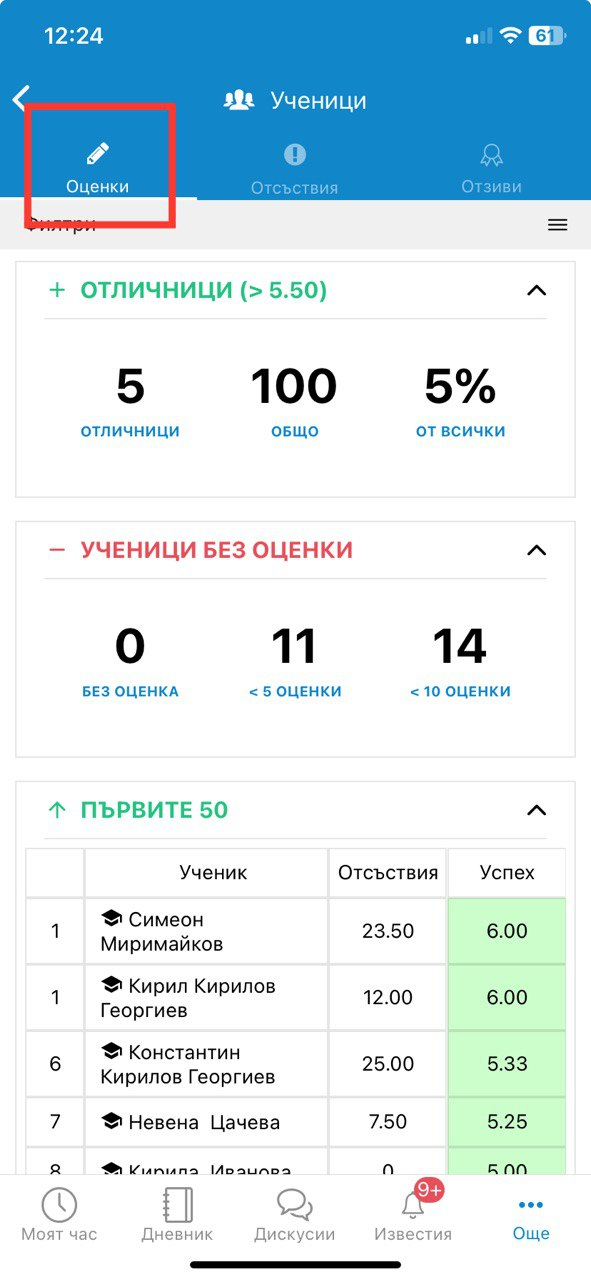Tap the < 5 ОЦЕНКИ link
The width and height of the screenshot is (591, 1280).
(295, 692)
